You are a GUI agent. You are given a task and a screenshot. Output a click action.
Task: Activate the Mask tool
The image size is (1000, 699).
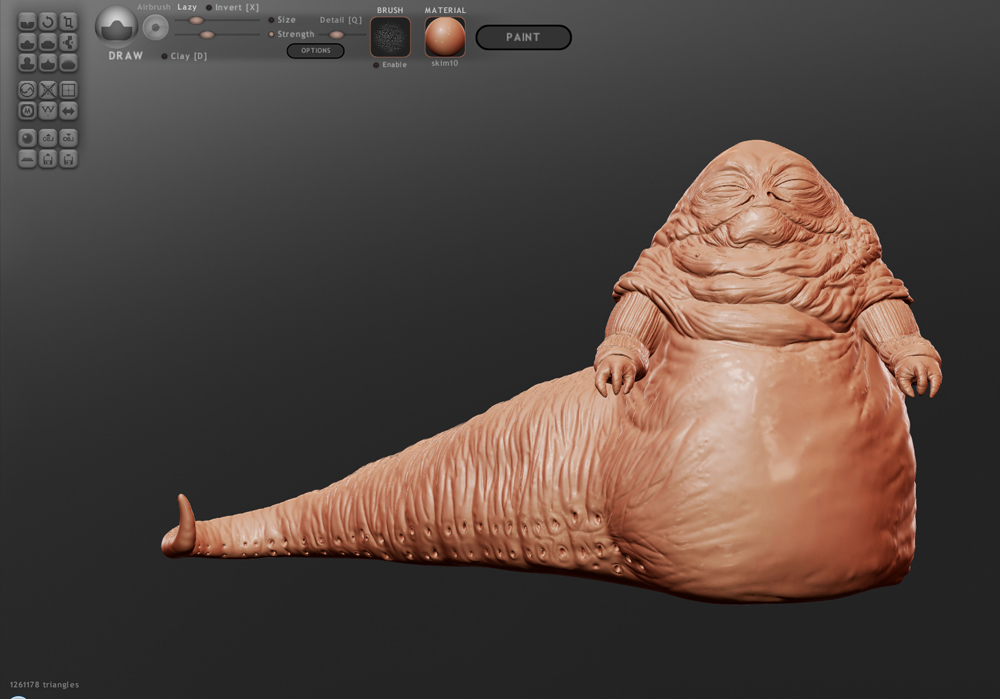click(x=27, y=110)
